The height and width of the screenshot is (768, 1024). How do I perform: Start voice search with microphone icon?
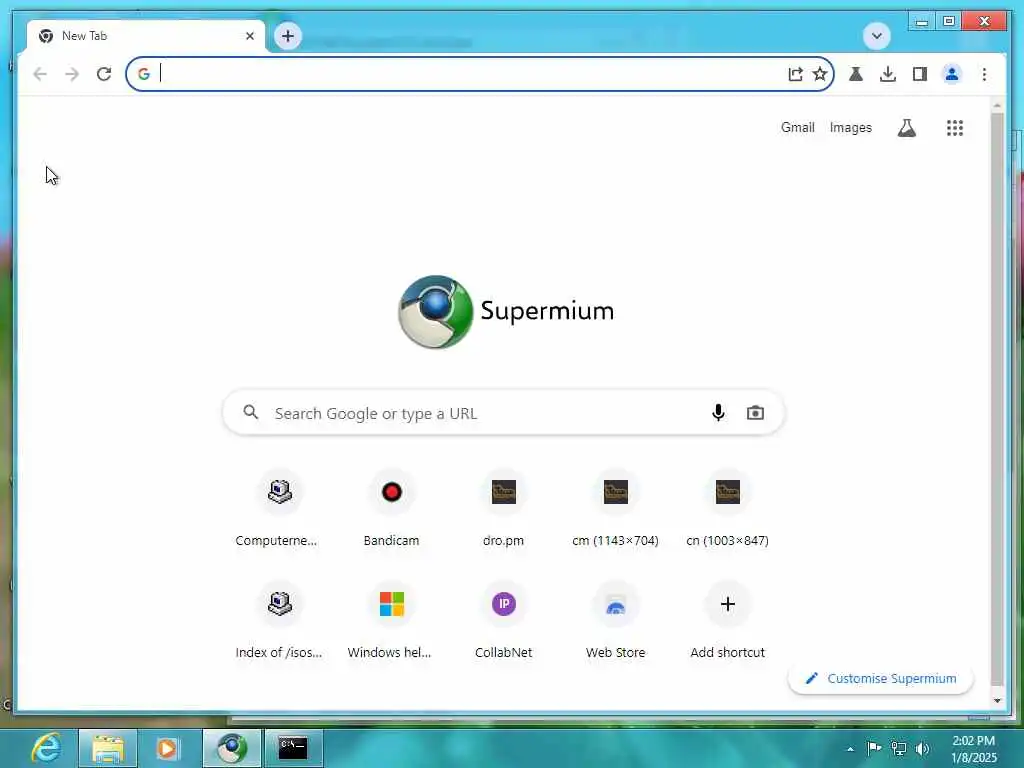click(718, 413)
